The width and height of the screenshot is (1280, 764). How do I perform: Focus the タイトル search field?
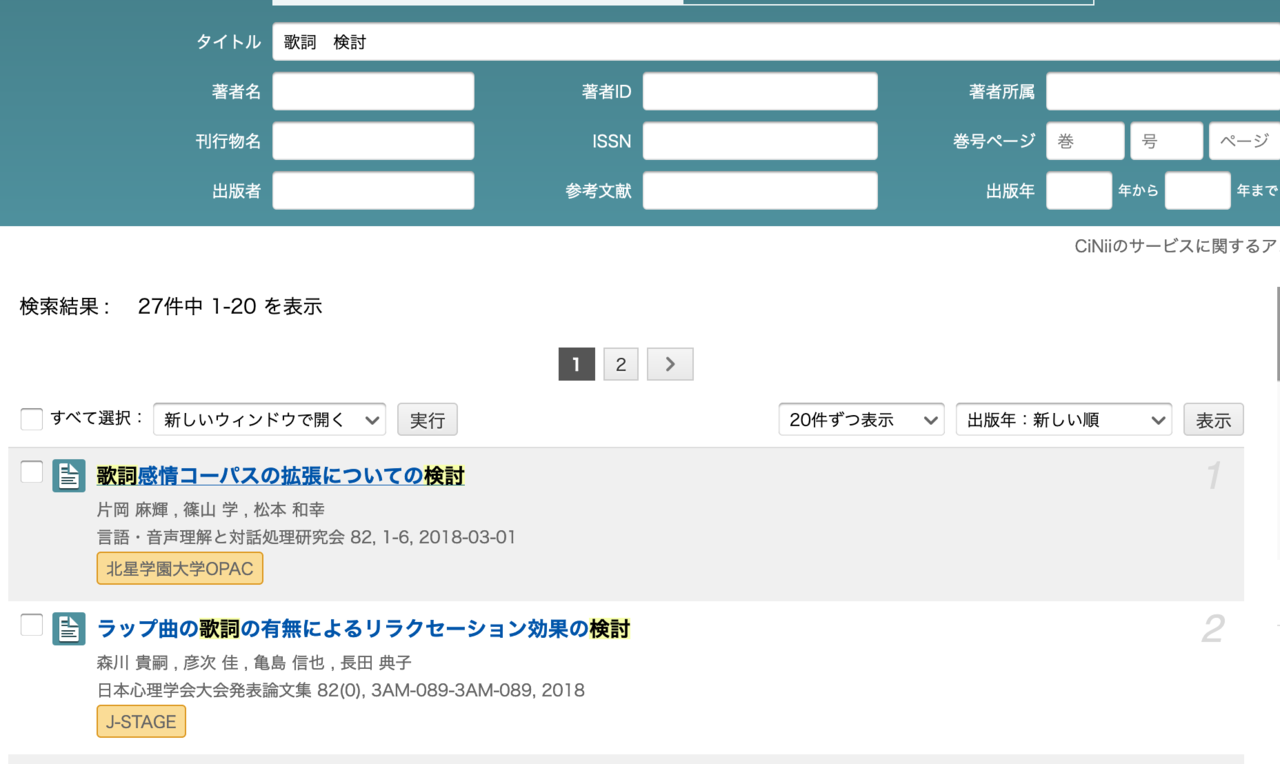tap(776, 42)
